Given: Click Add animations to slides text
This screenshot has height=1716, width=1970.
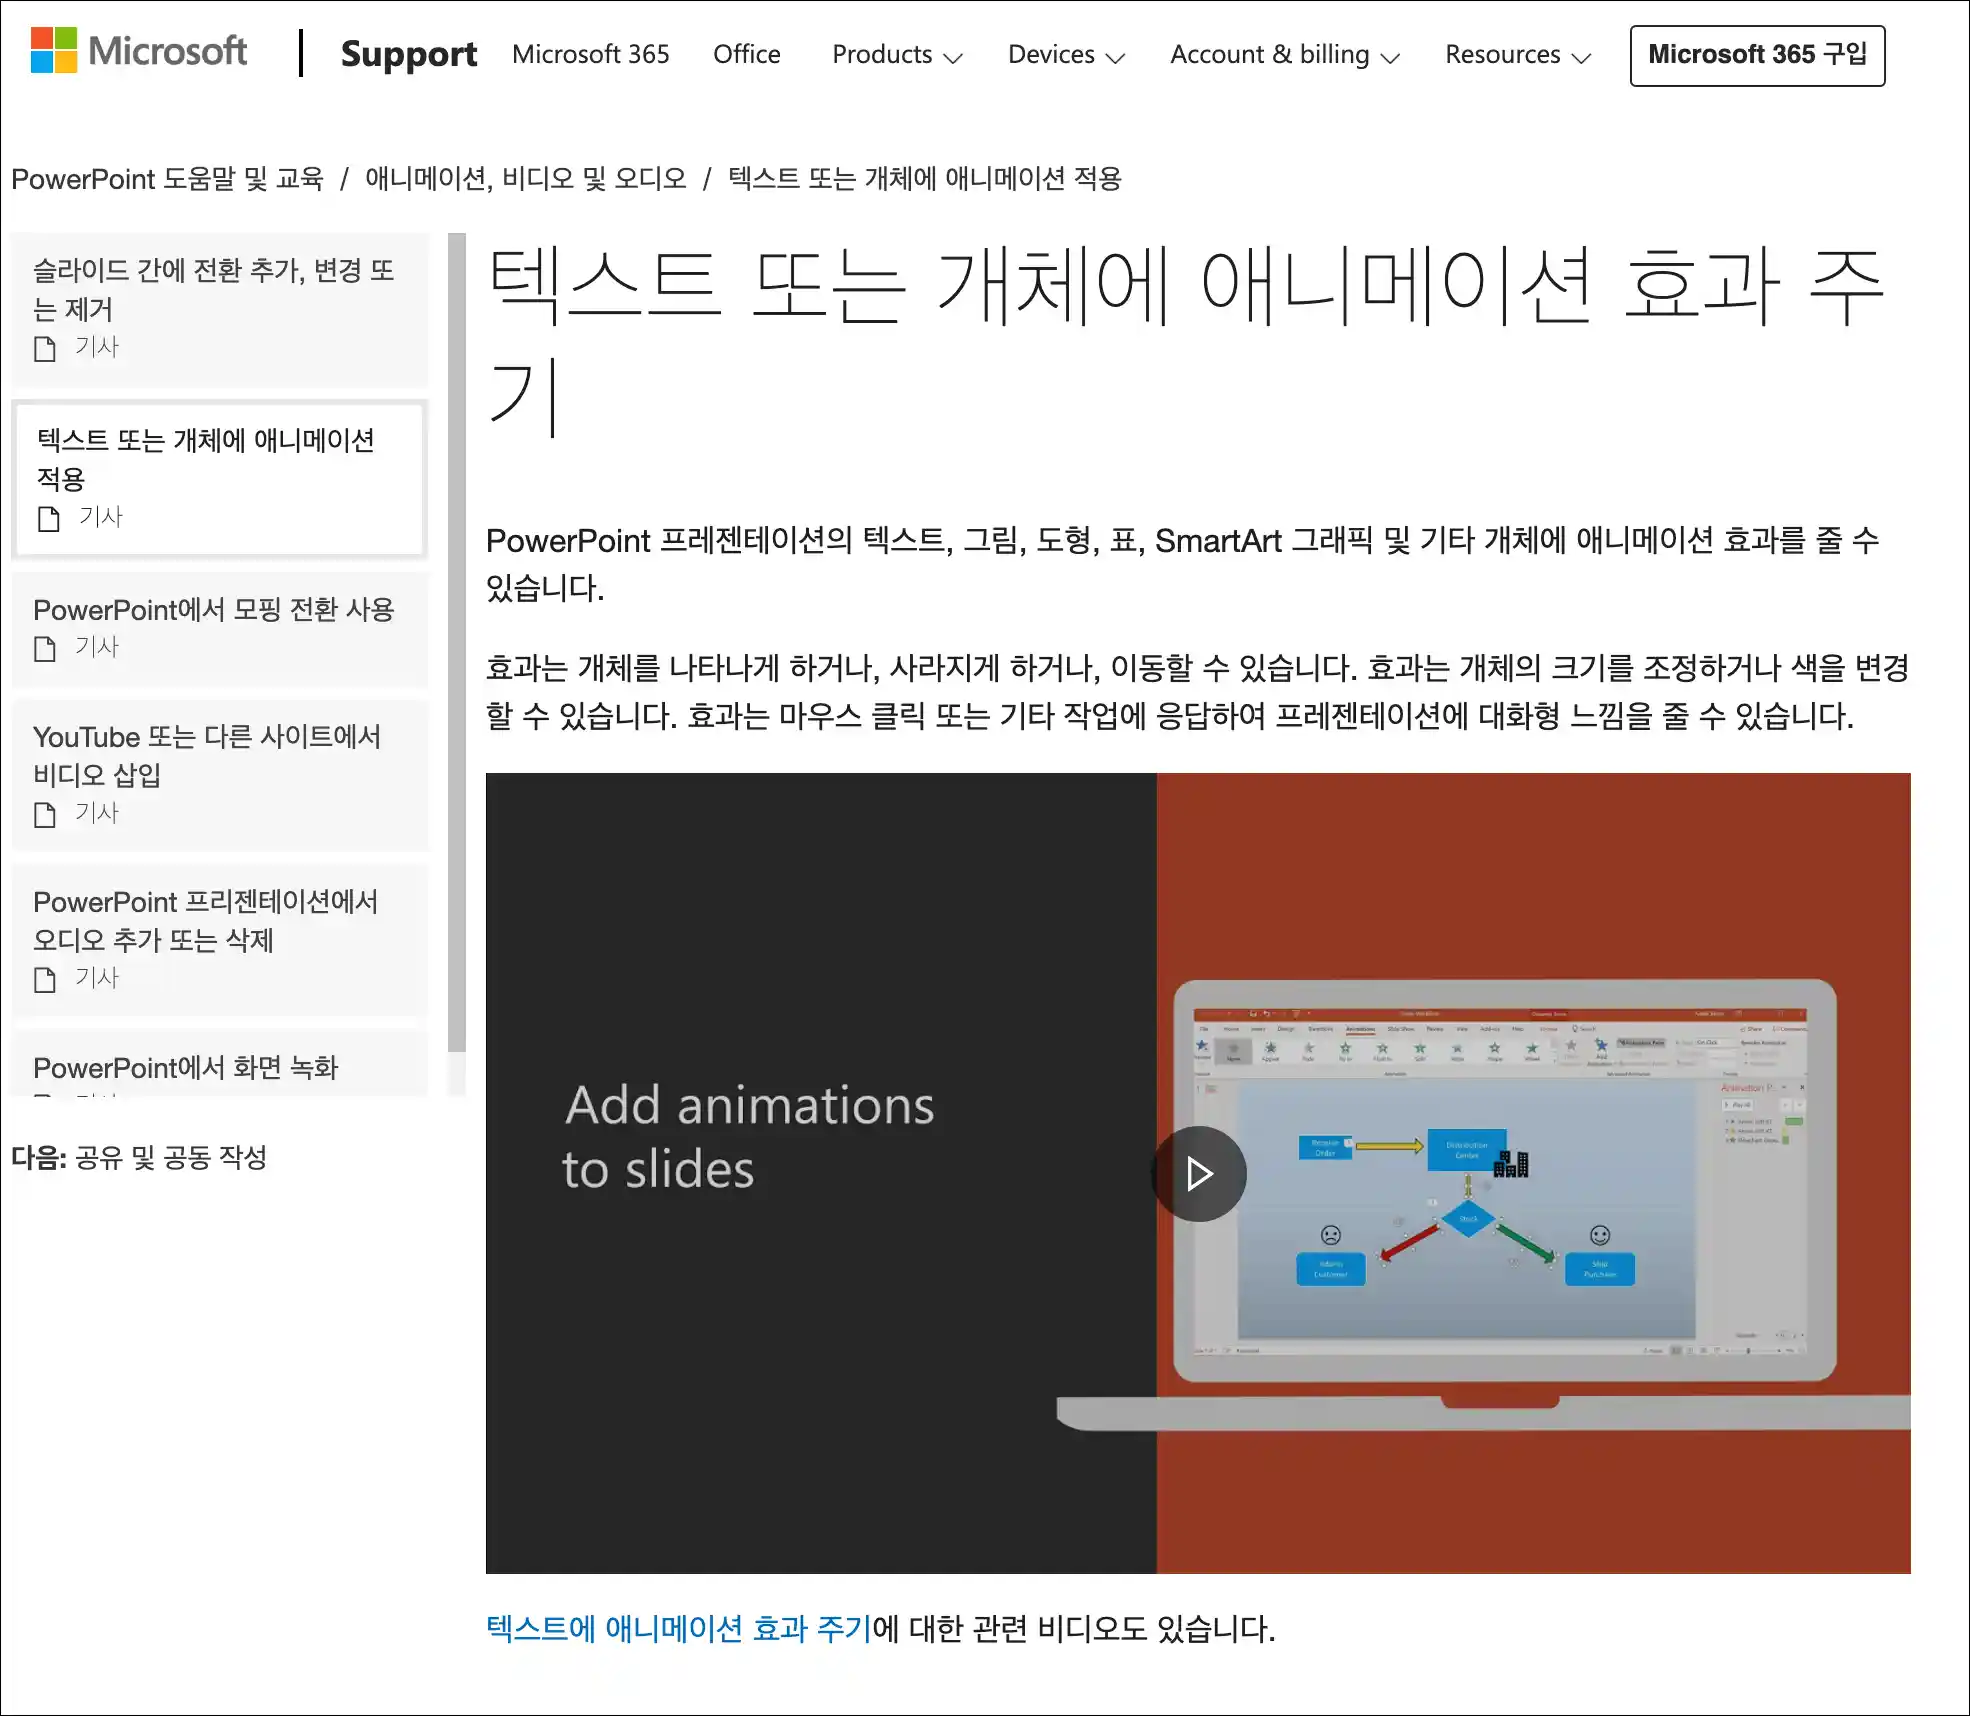Looking at the screenshot, I should pos(748,1136).
